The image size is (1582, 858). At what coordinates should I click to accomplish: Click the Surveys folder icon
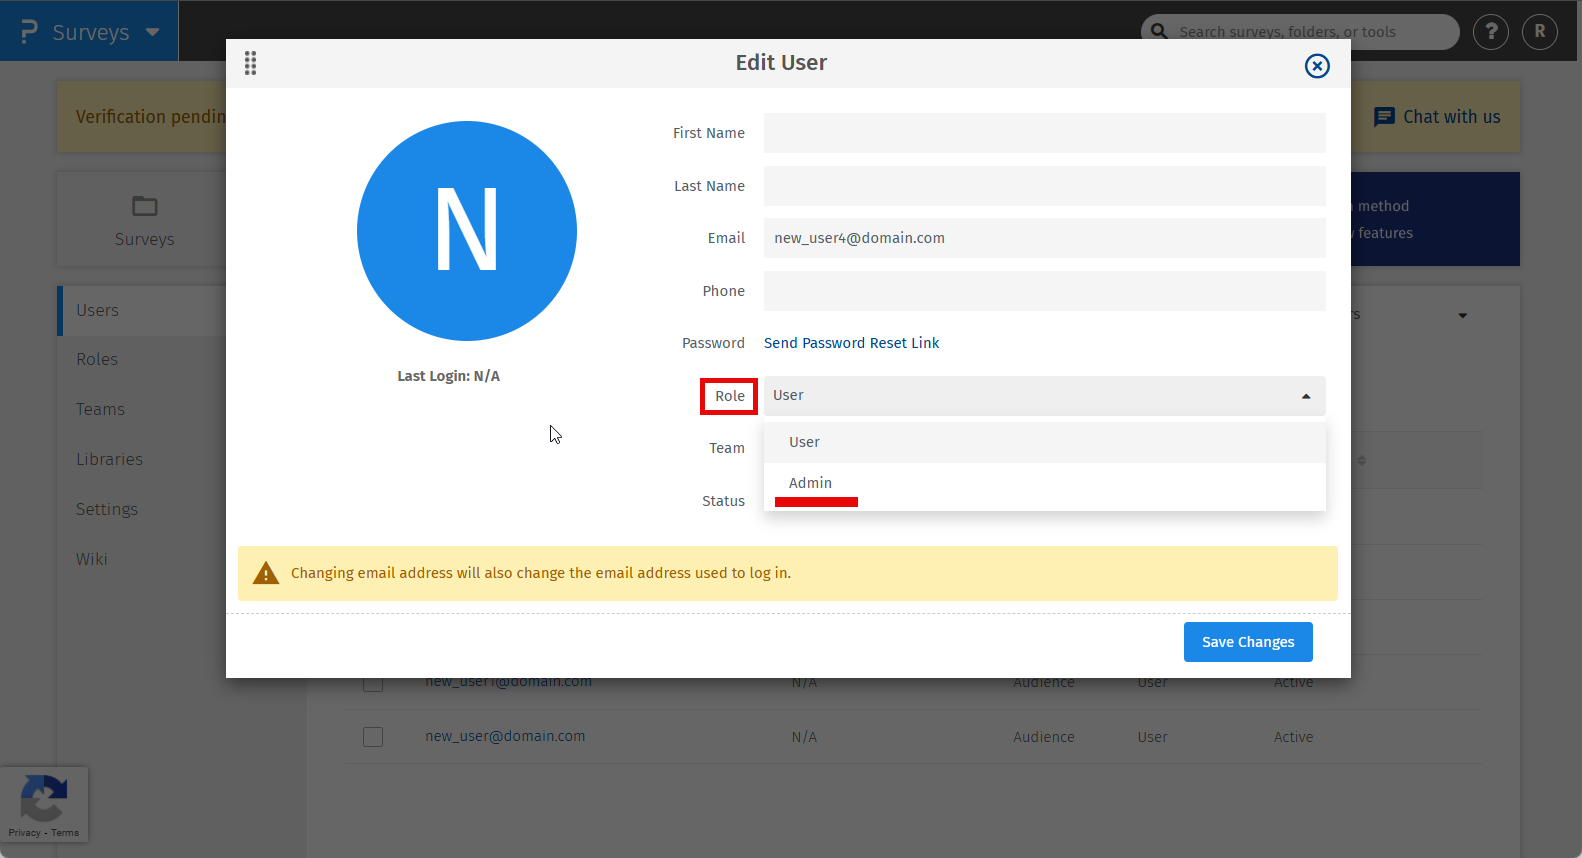tap(145, 206)
